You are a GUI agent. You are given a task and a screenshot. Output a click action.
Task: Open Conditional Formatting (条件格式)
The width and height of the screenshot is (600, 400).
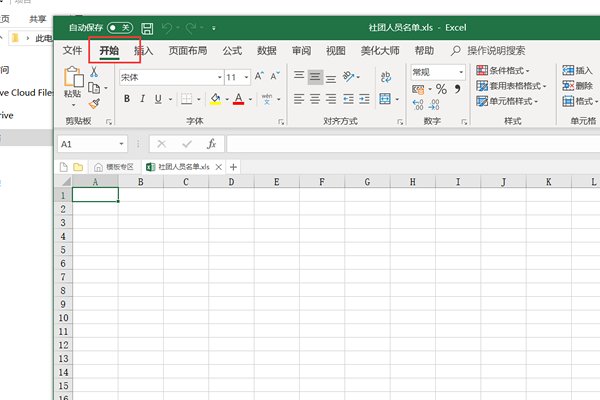point(515,71)
